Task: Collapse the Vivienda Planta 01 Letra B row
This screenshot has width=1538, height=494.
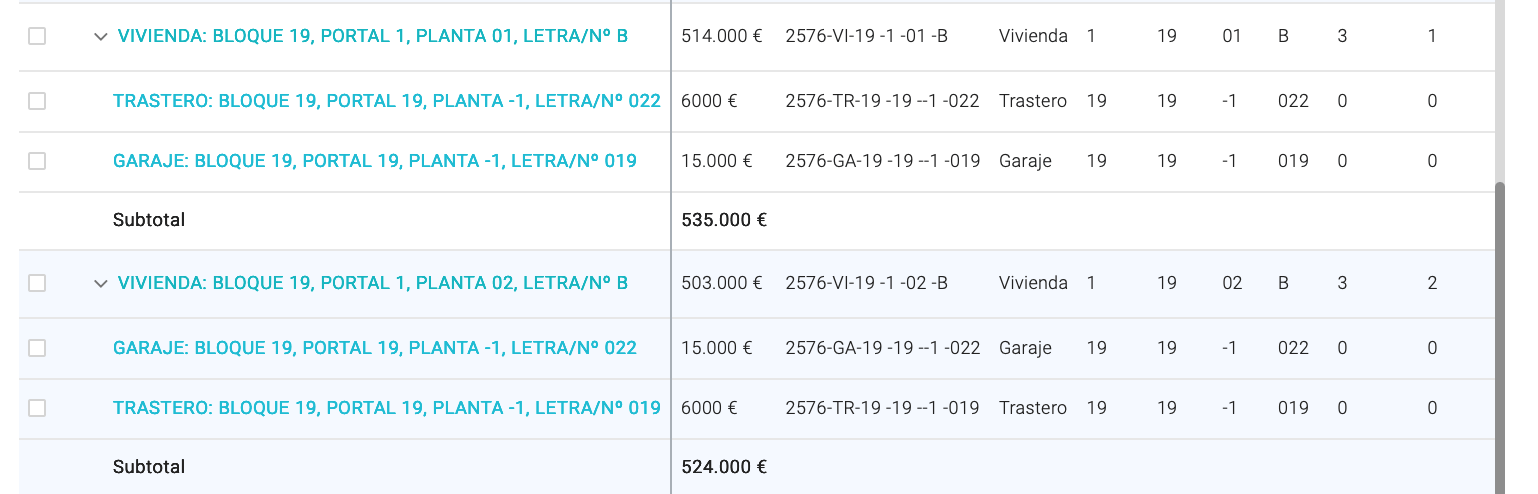Action: [100, 36]
